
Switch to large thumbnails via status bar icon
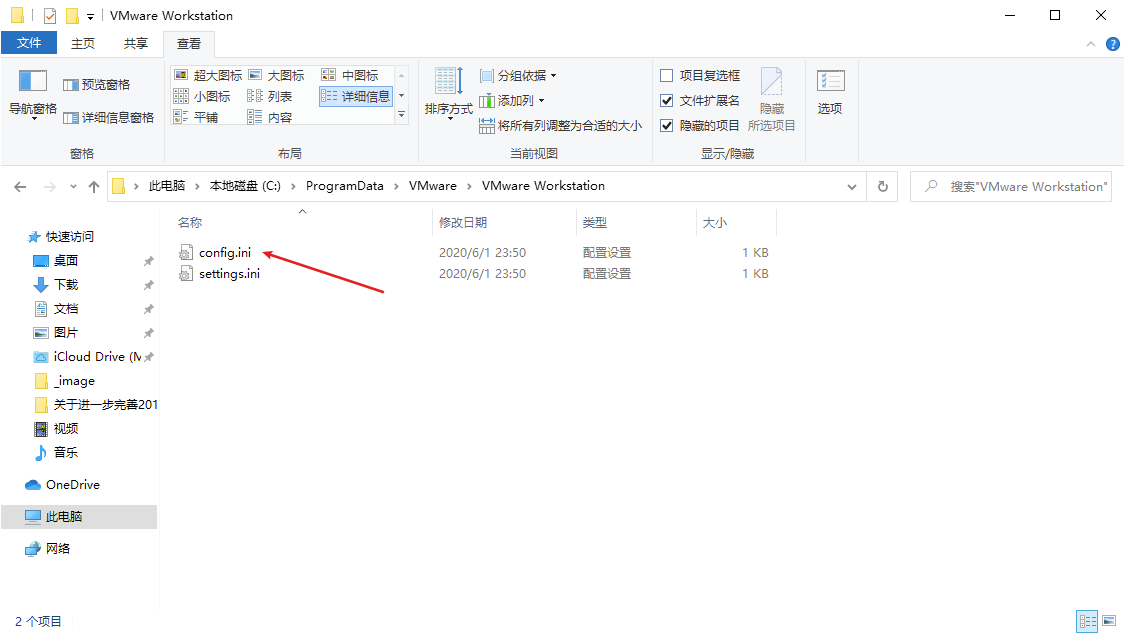[x=1110, y=621]
